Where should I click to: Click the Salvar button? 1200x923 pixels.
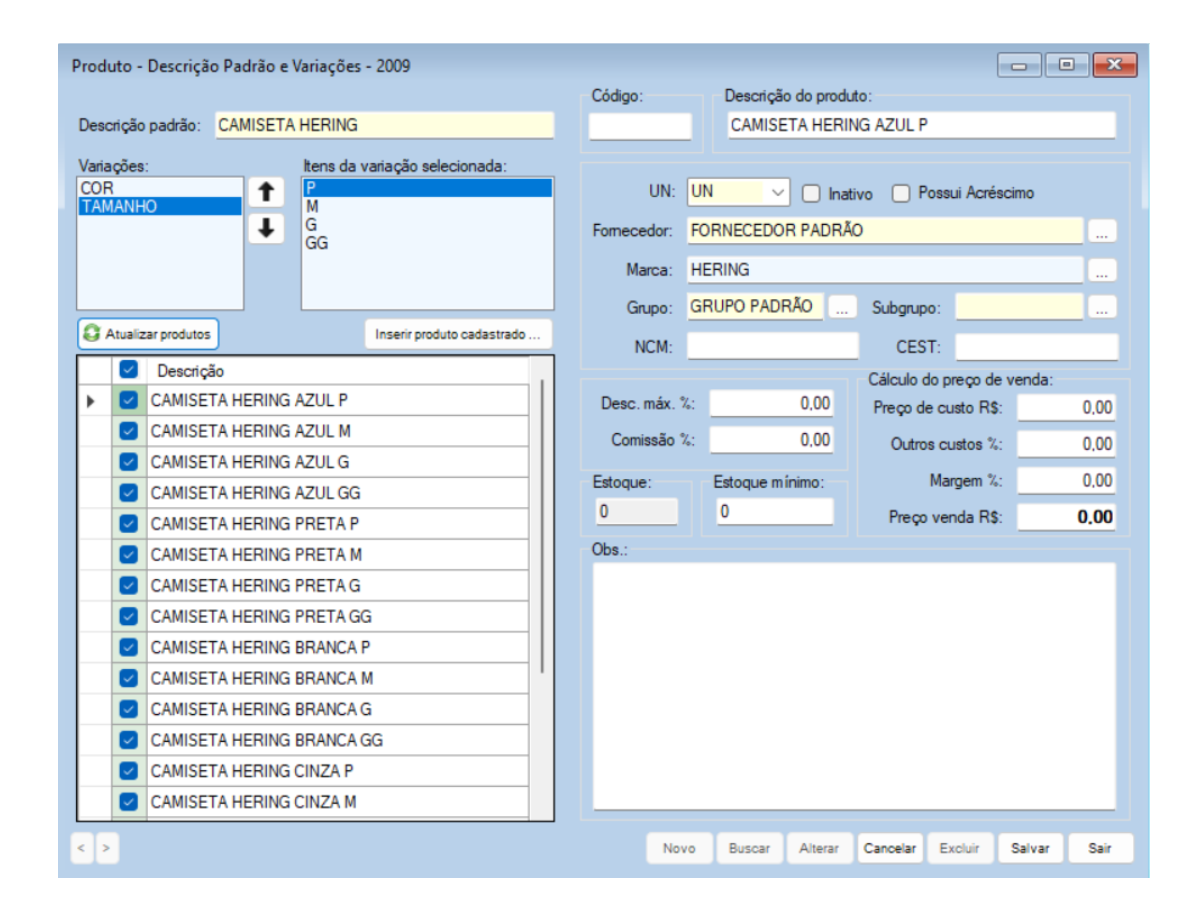pos(1030,849)
